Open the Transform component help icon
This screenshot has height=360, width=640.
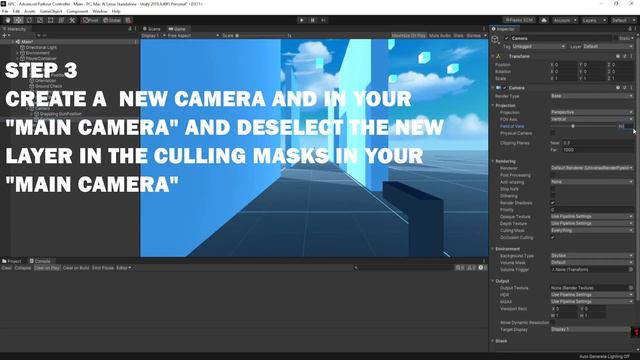tap(618, 56)
